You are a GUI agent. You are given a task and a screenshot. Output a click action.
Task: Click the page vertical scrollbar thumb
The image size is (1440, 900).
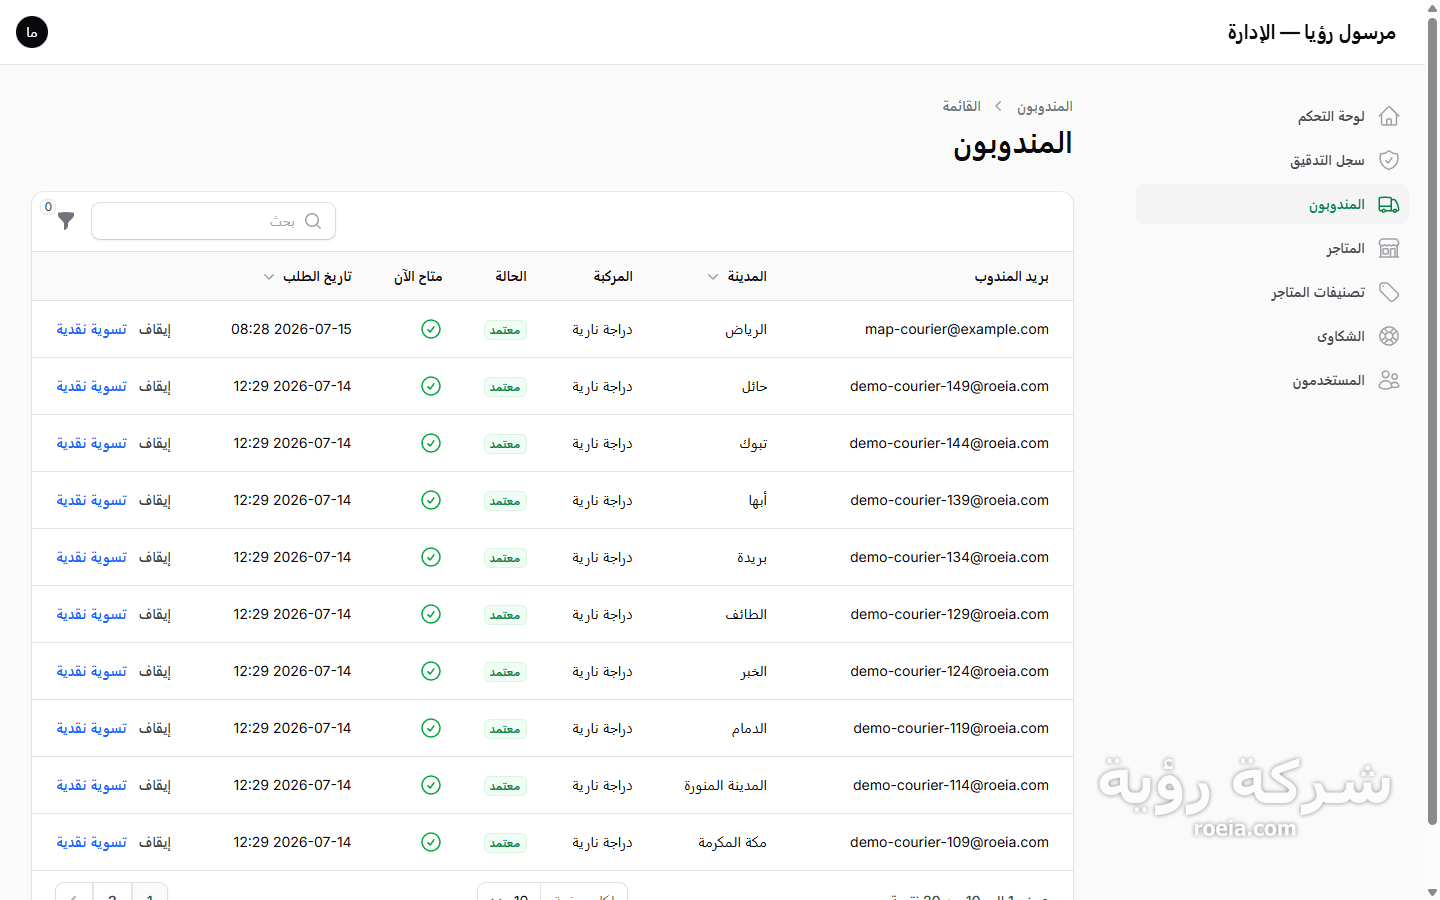tap(1432, 420)
